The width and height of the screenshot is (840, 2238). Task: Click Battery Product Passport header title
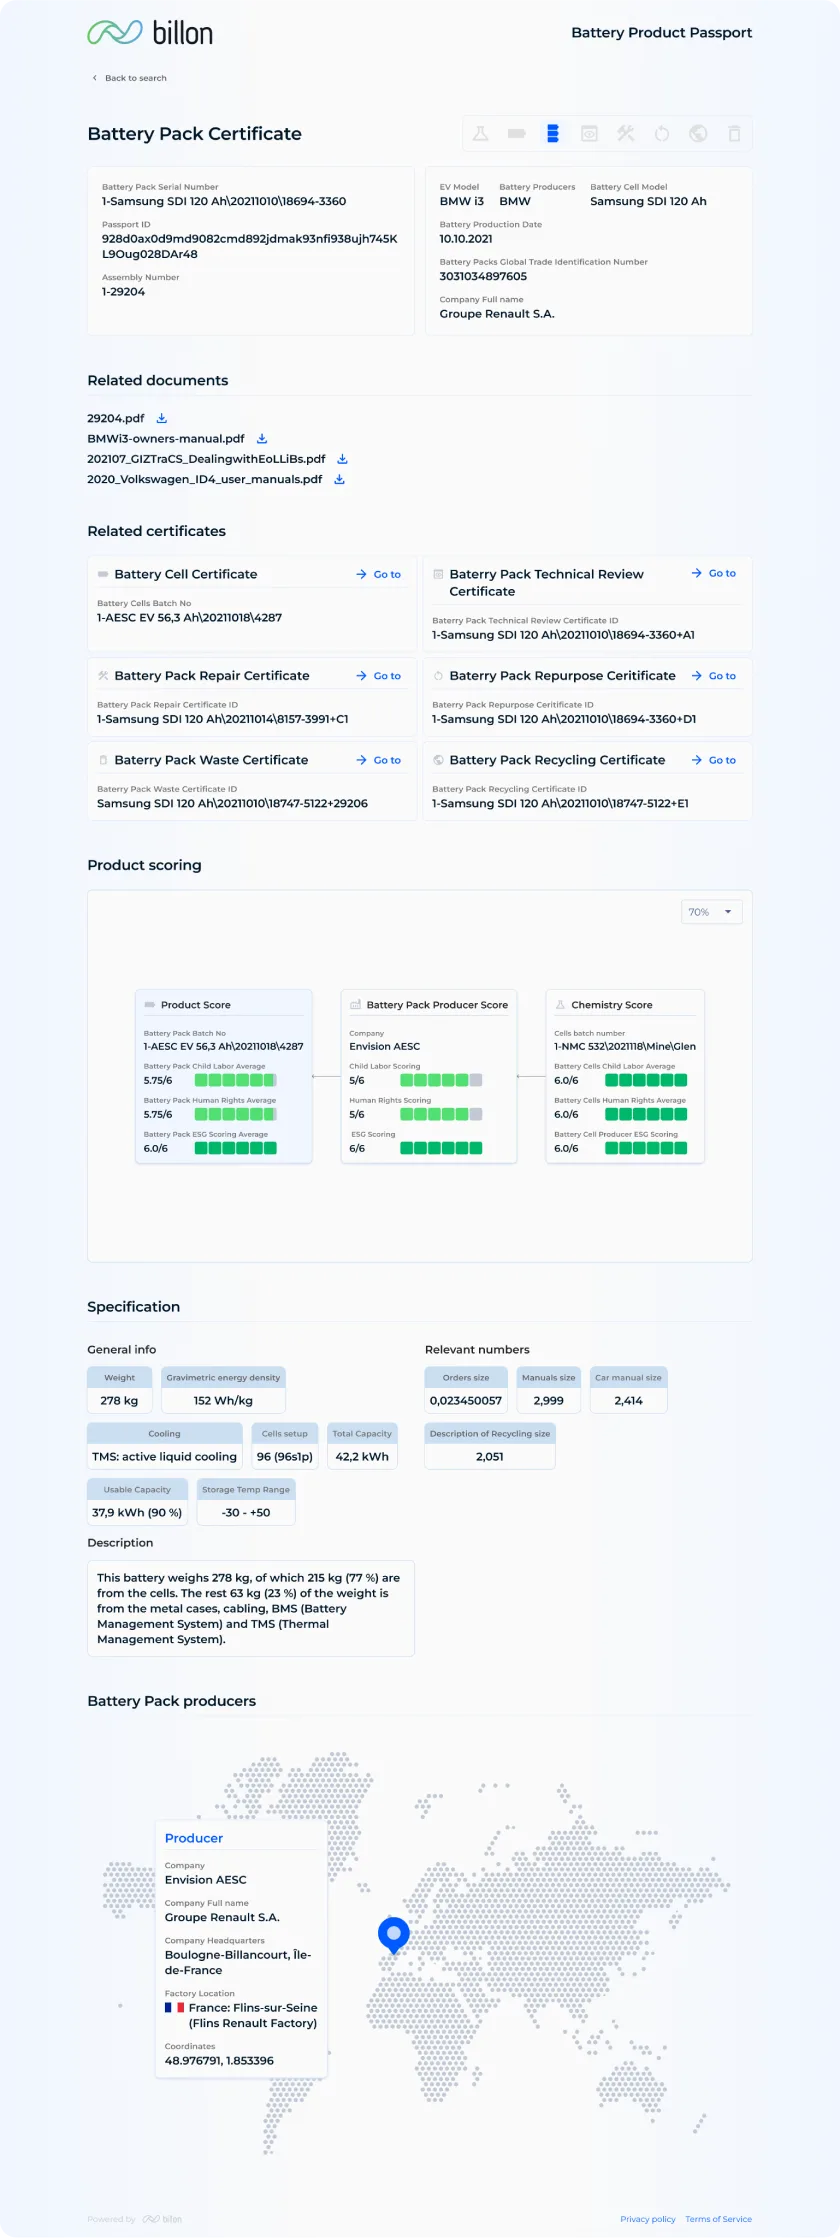click(x=661, y=33)
